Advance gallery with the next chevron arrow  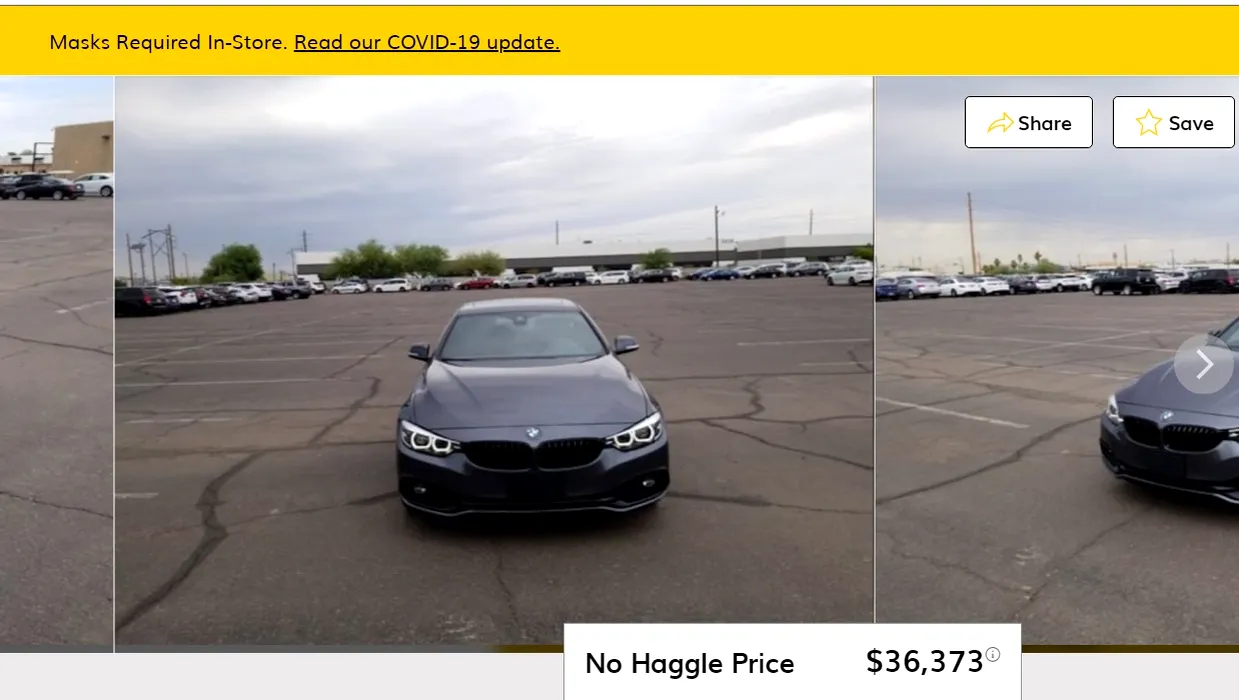tap(1204, 364)
